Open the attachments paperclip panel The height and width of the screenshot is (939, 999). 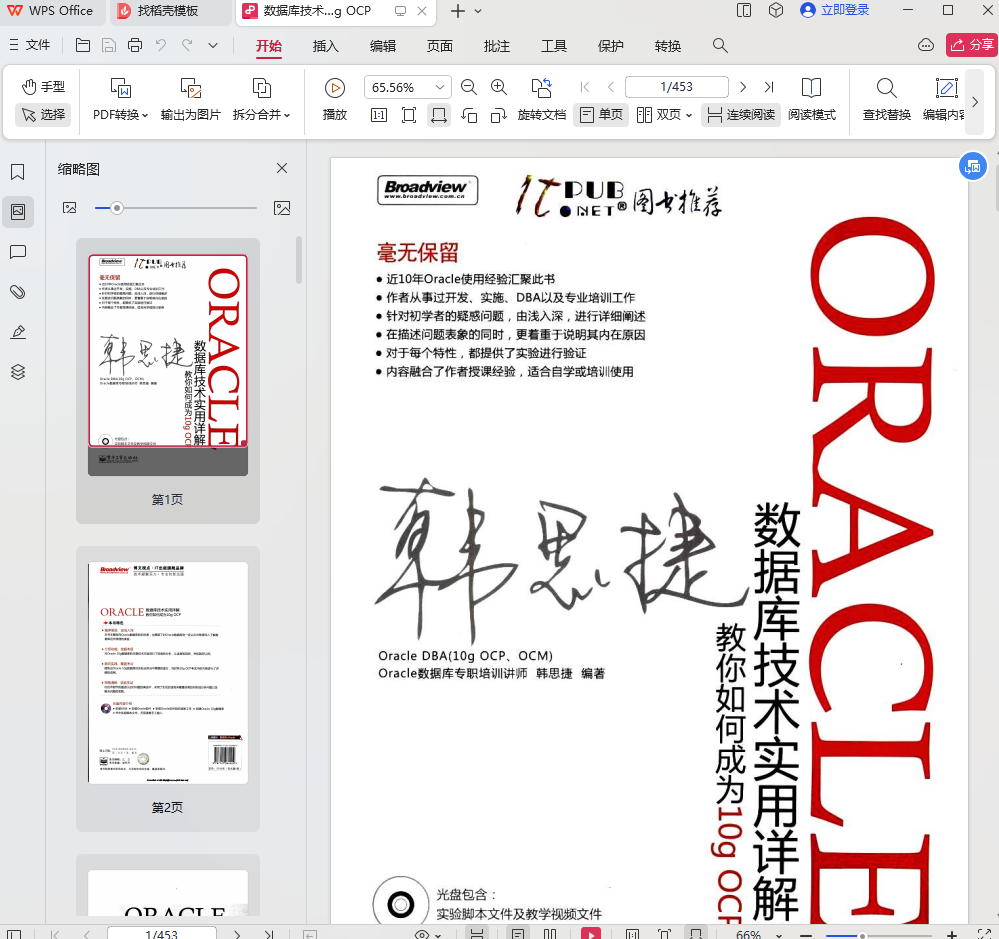(17, 292)
